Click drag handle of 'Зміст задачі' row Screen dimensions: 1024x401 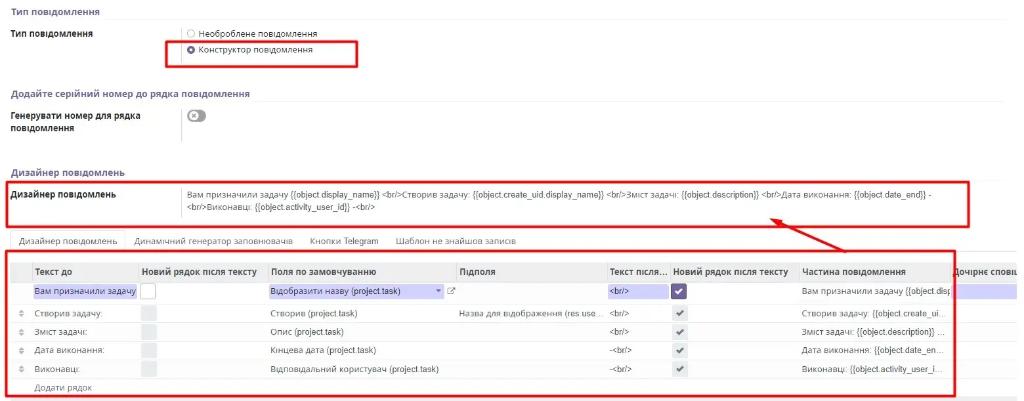pos(21,332)
